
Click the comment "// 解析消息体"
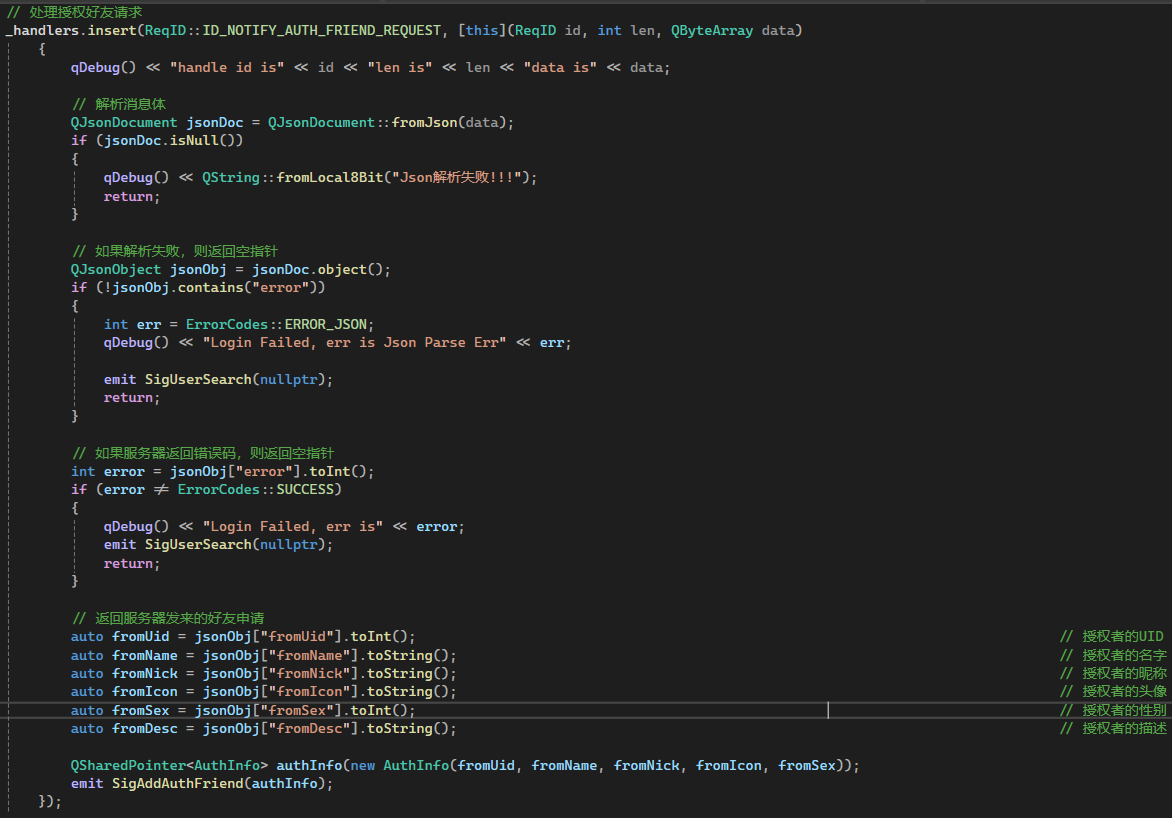pyautogui.click(x=119, y=104)
